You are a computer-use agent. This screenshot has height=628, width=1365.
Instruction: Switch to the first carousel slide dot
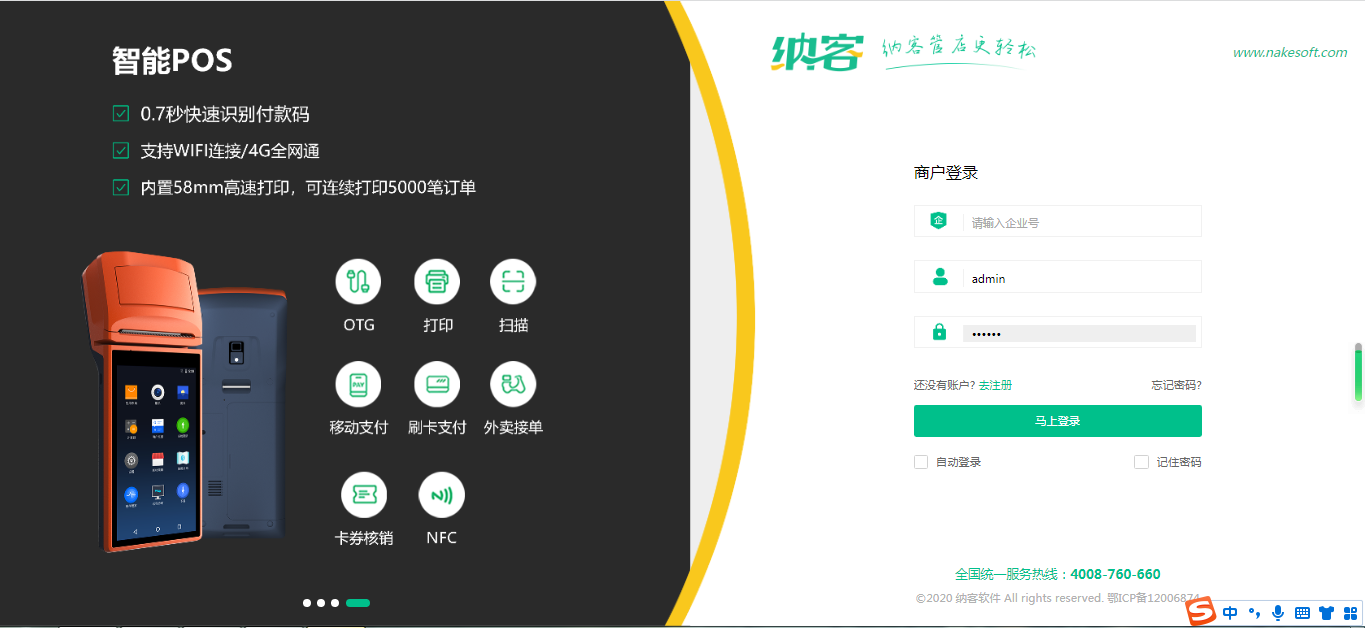(307, 603)
